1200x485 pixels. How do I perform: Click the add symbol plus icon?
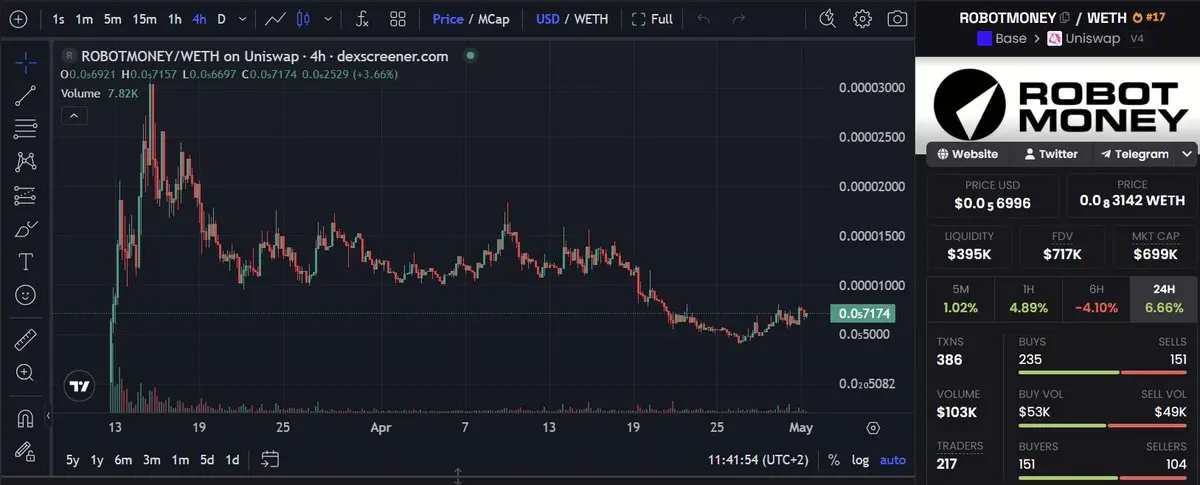pos(17,18)
